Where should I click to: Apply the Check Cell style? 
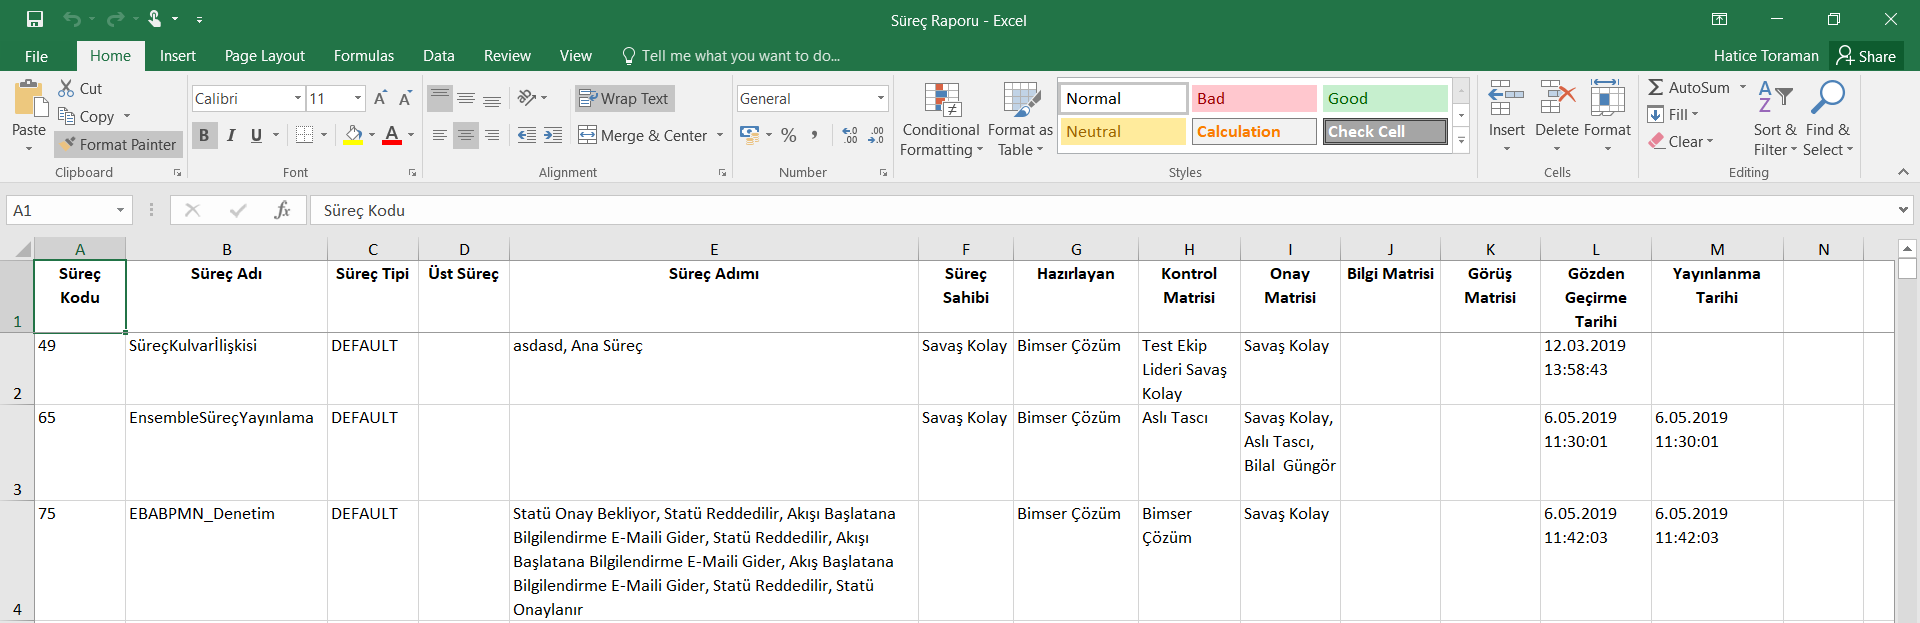pos(1385,131)
